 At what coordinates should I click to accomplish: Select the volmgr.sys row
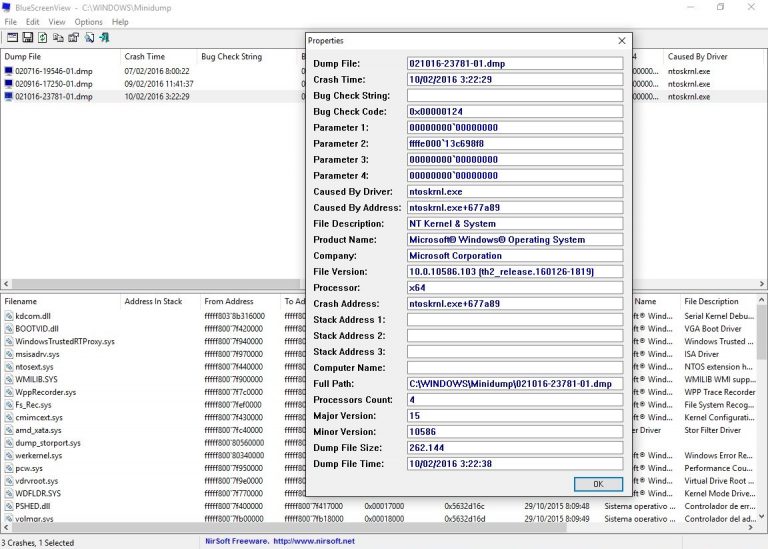[380, 518]
